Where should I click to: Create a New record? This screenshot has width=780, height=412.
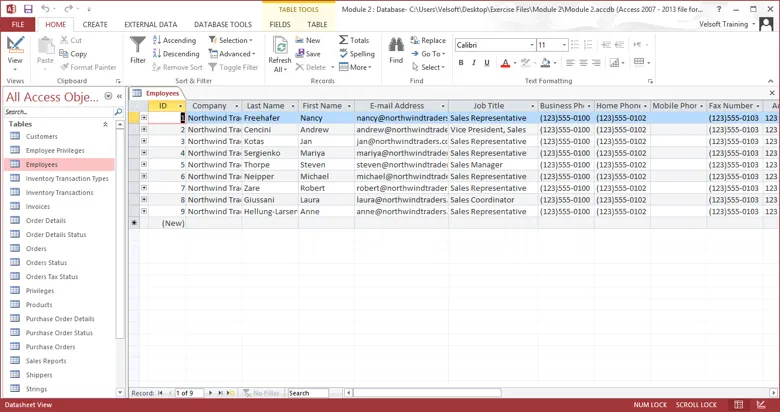307,40
